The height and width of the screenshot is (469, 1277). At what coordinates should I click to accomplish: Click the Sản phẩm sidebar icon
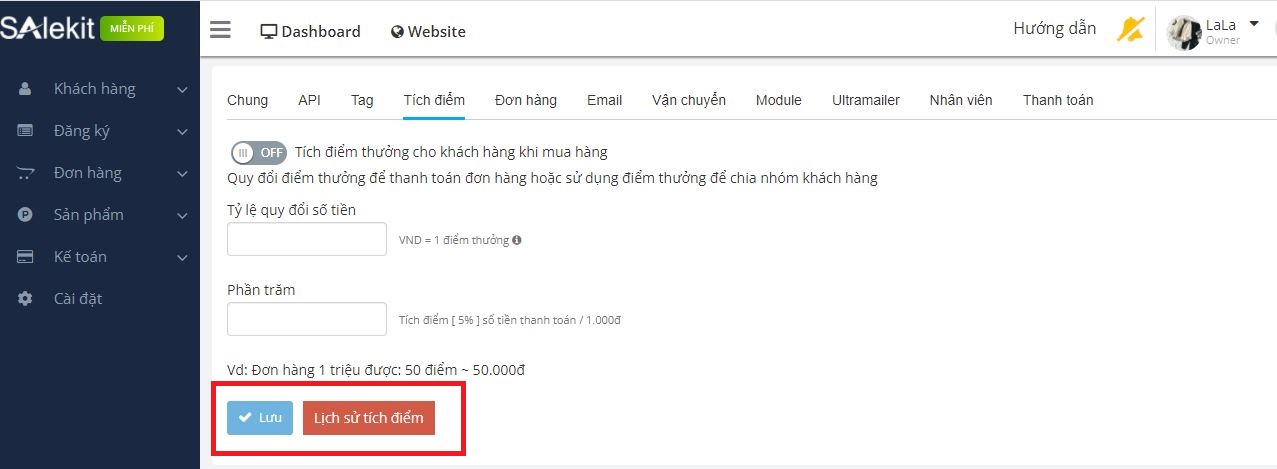click(x=26, y=215)
